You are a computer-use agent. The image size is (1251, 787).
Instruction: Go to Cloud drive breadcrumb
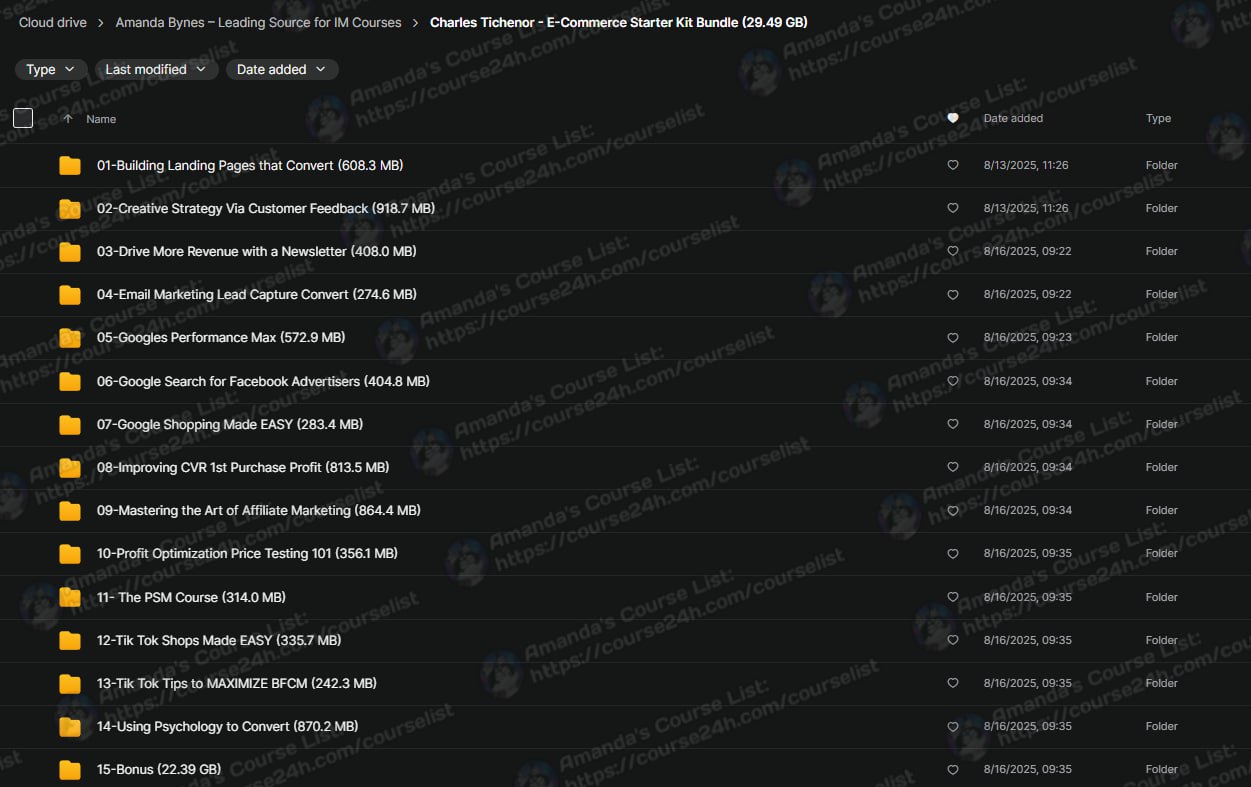[x=53, y=22]
